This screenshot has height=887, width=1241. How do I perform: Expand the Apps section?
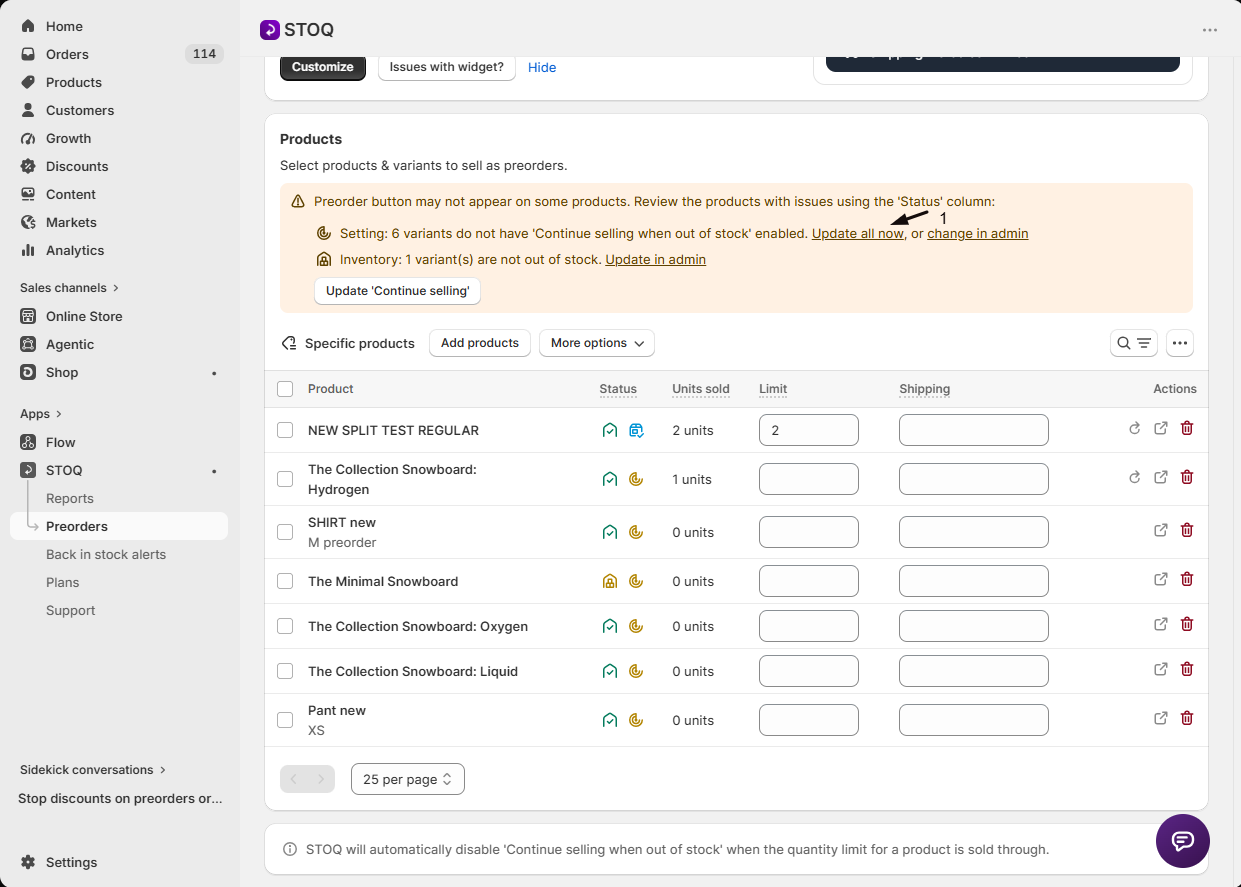point(41,414)
